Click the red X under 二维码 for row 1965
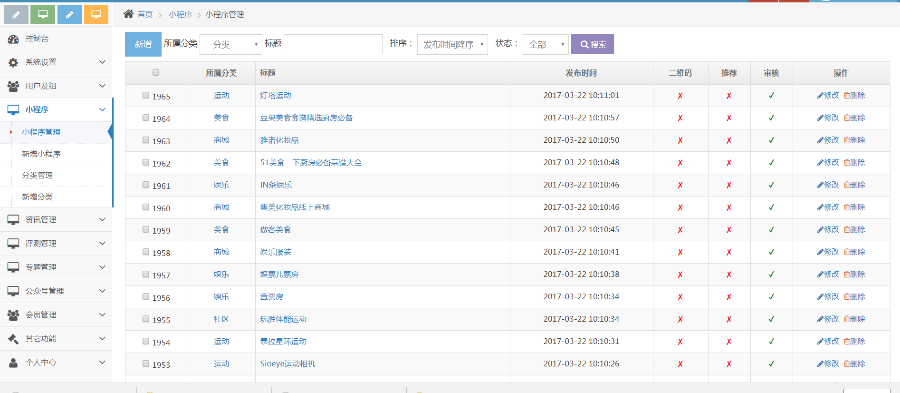This screenshot has height=393, width=900. [x=680, y=96]
